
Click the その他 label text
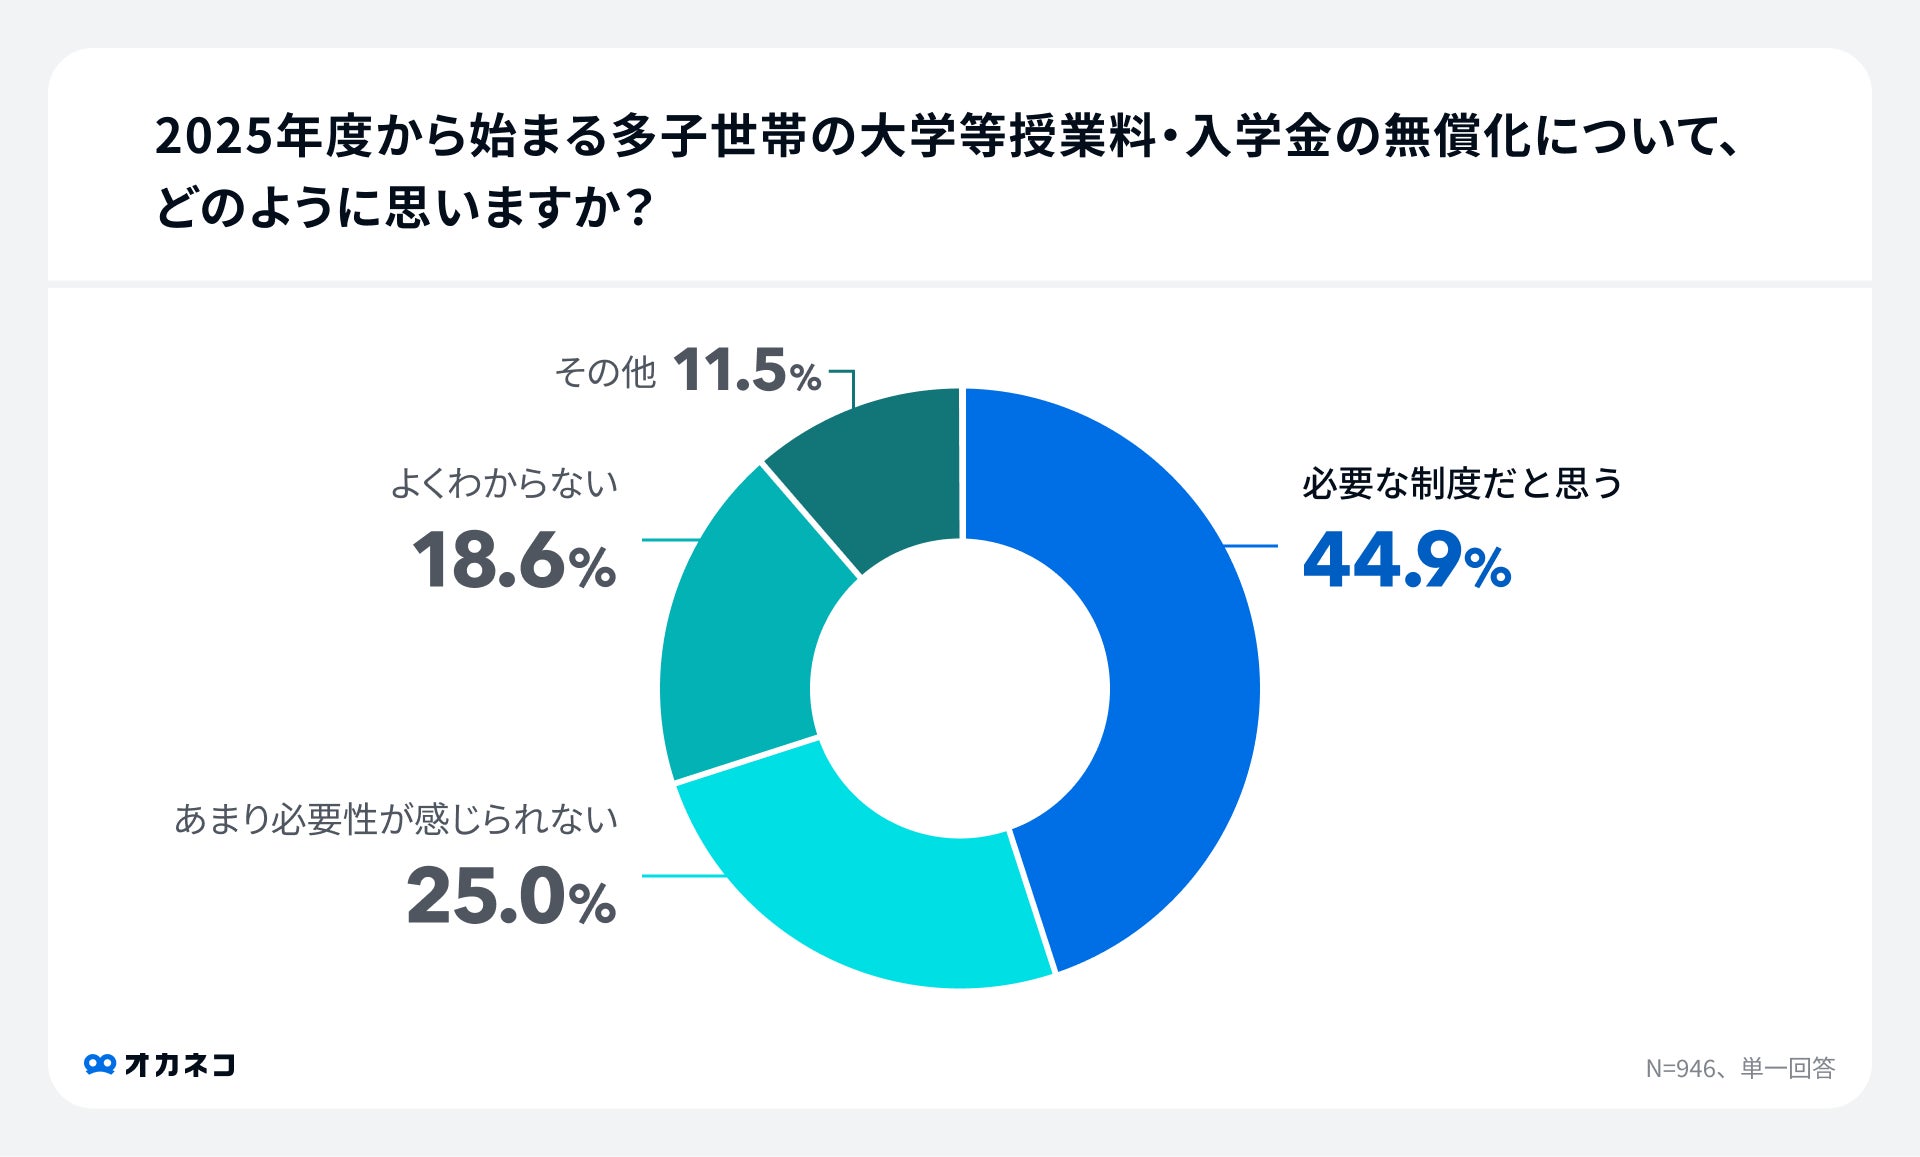(x=605, y=373)
